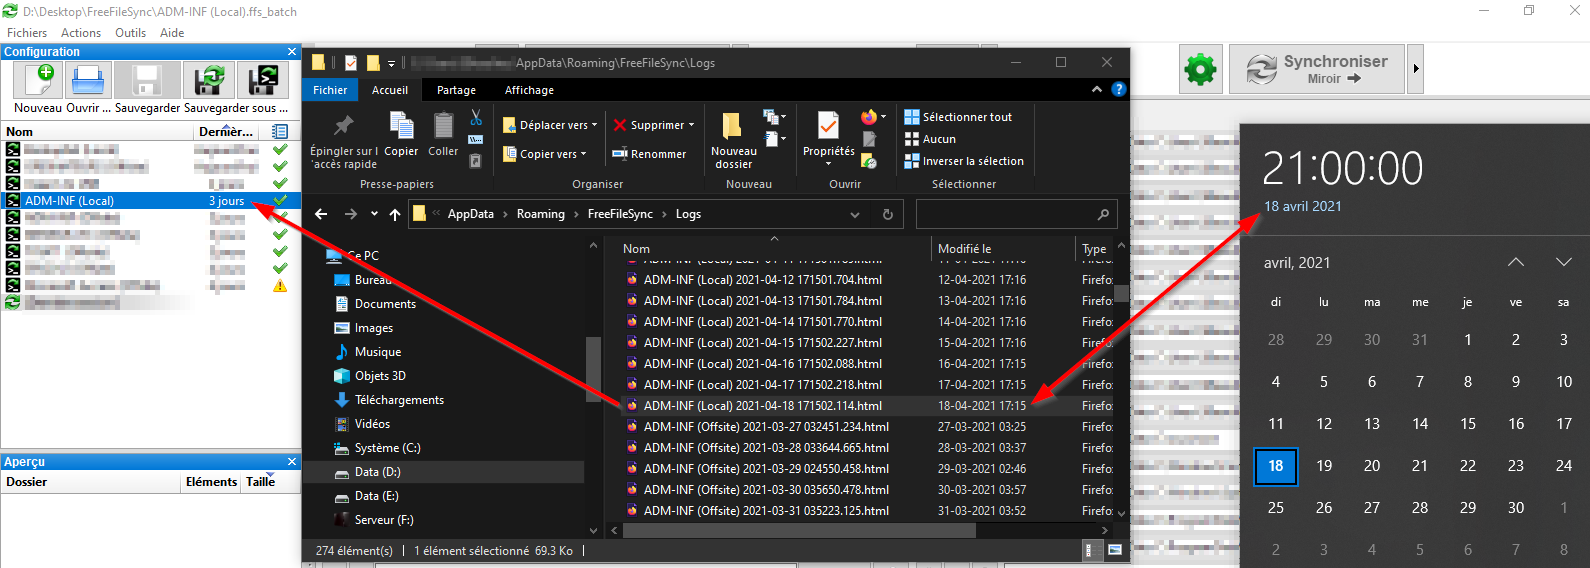Viewport: 1590px width, 568px height.
Task: Click the paste shortcut icon in Presse-papiers
Action: tap(476, 160)
